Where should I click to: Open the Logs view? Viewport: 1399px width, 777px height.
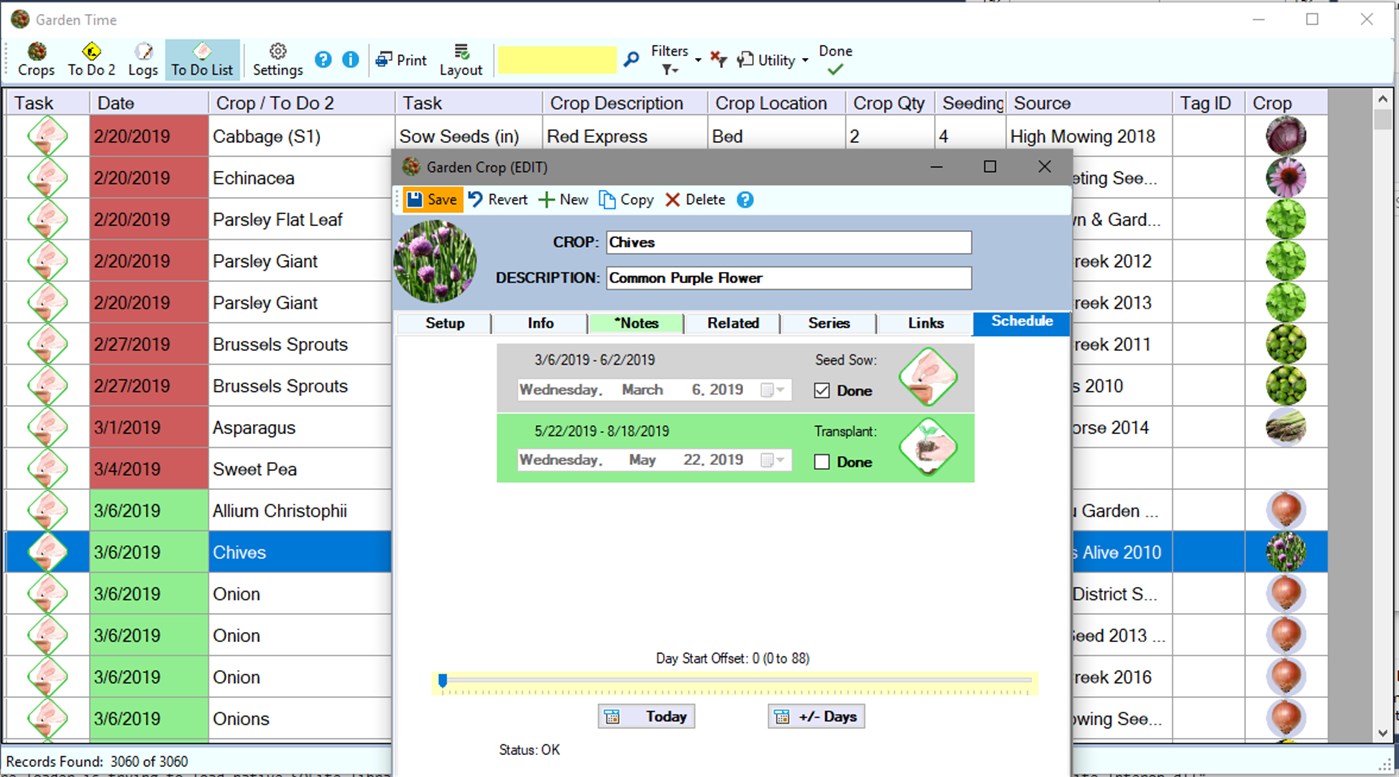point(143,59)
